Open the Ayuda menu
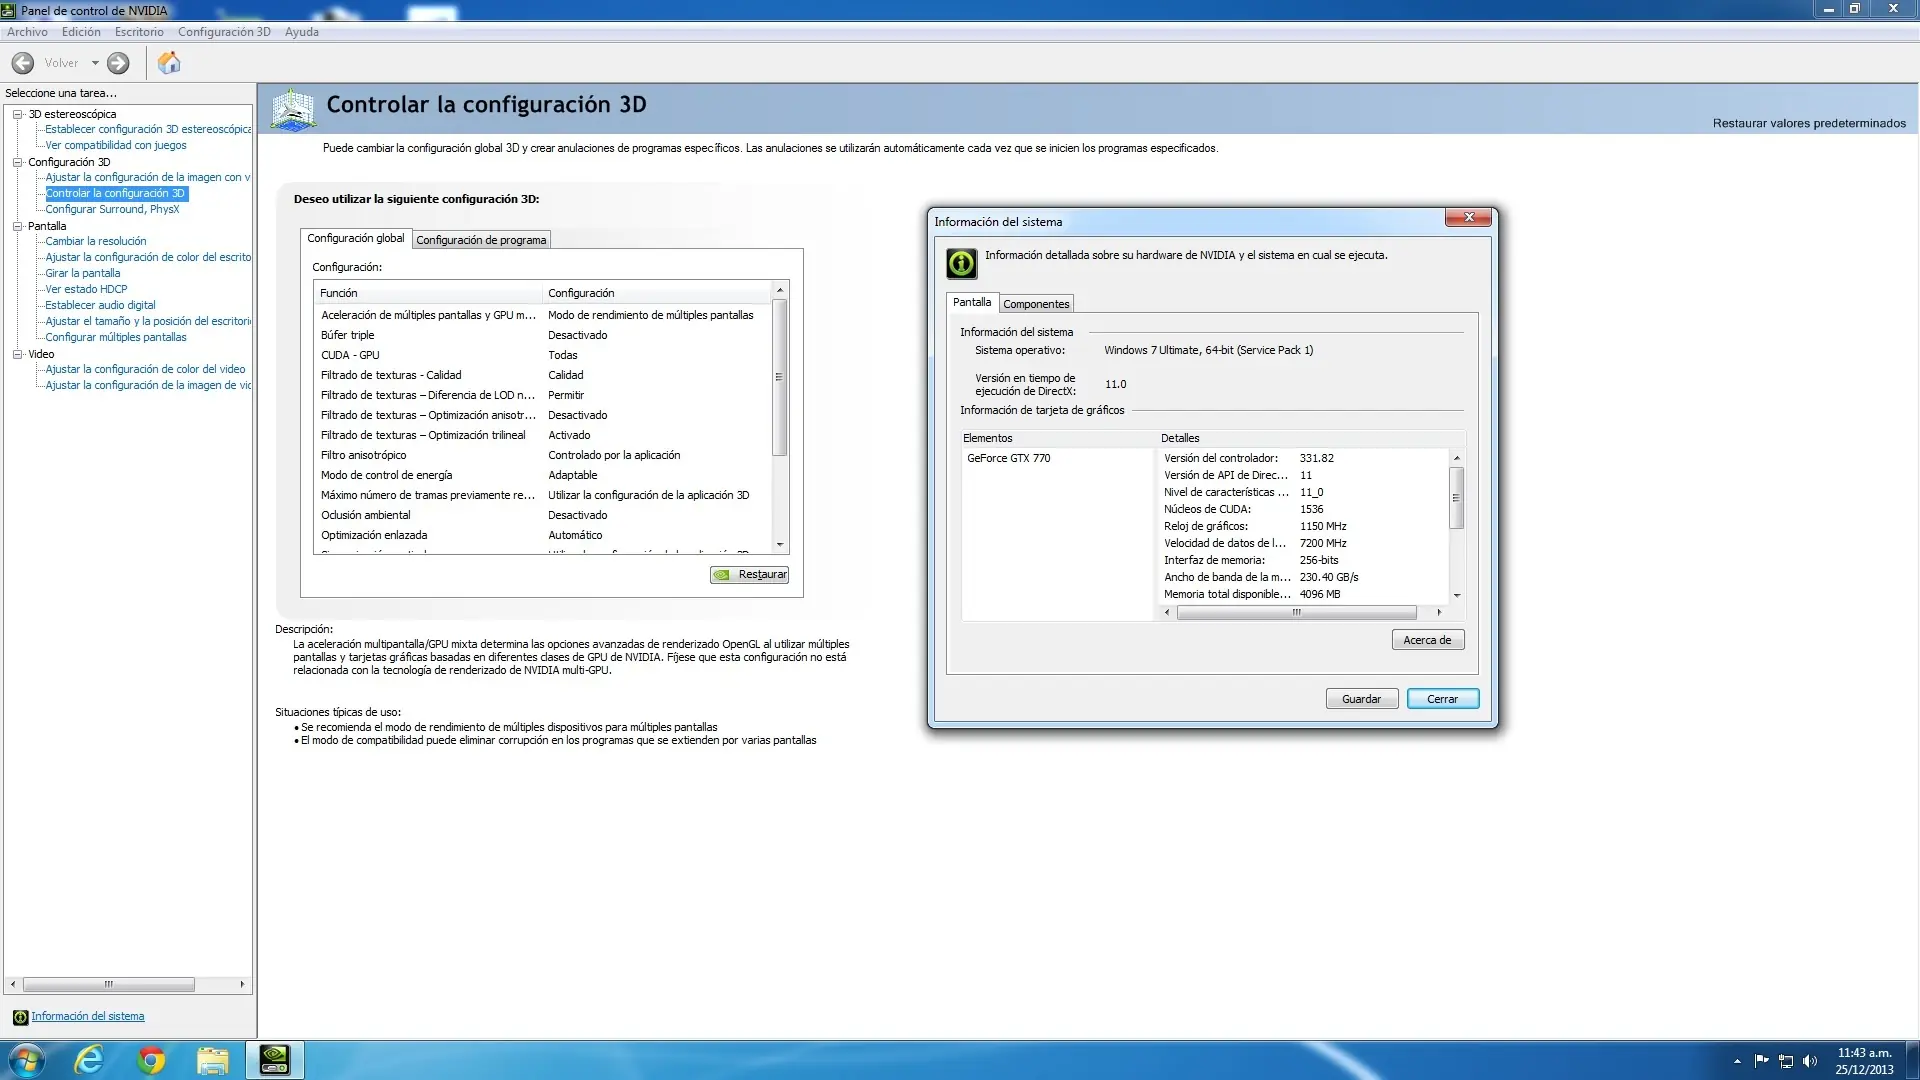This screenshot has width=1920, height=1080. (x=302, y=32)
